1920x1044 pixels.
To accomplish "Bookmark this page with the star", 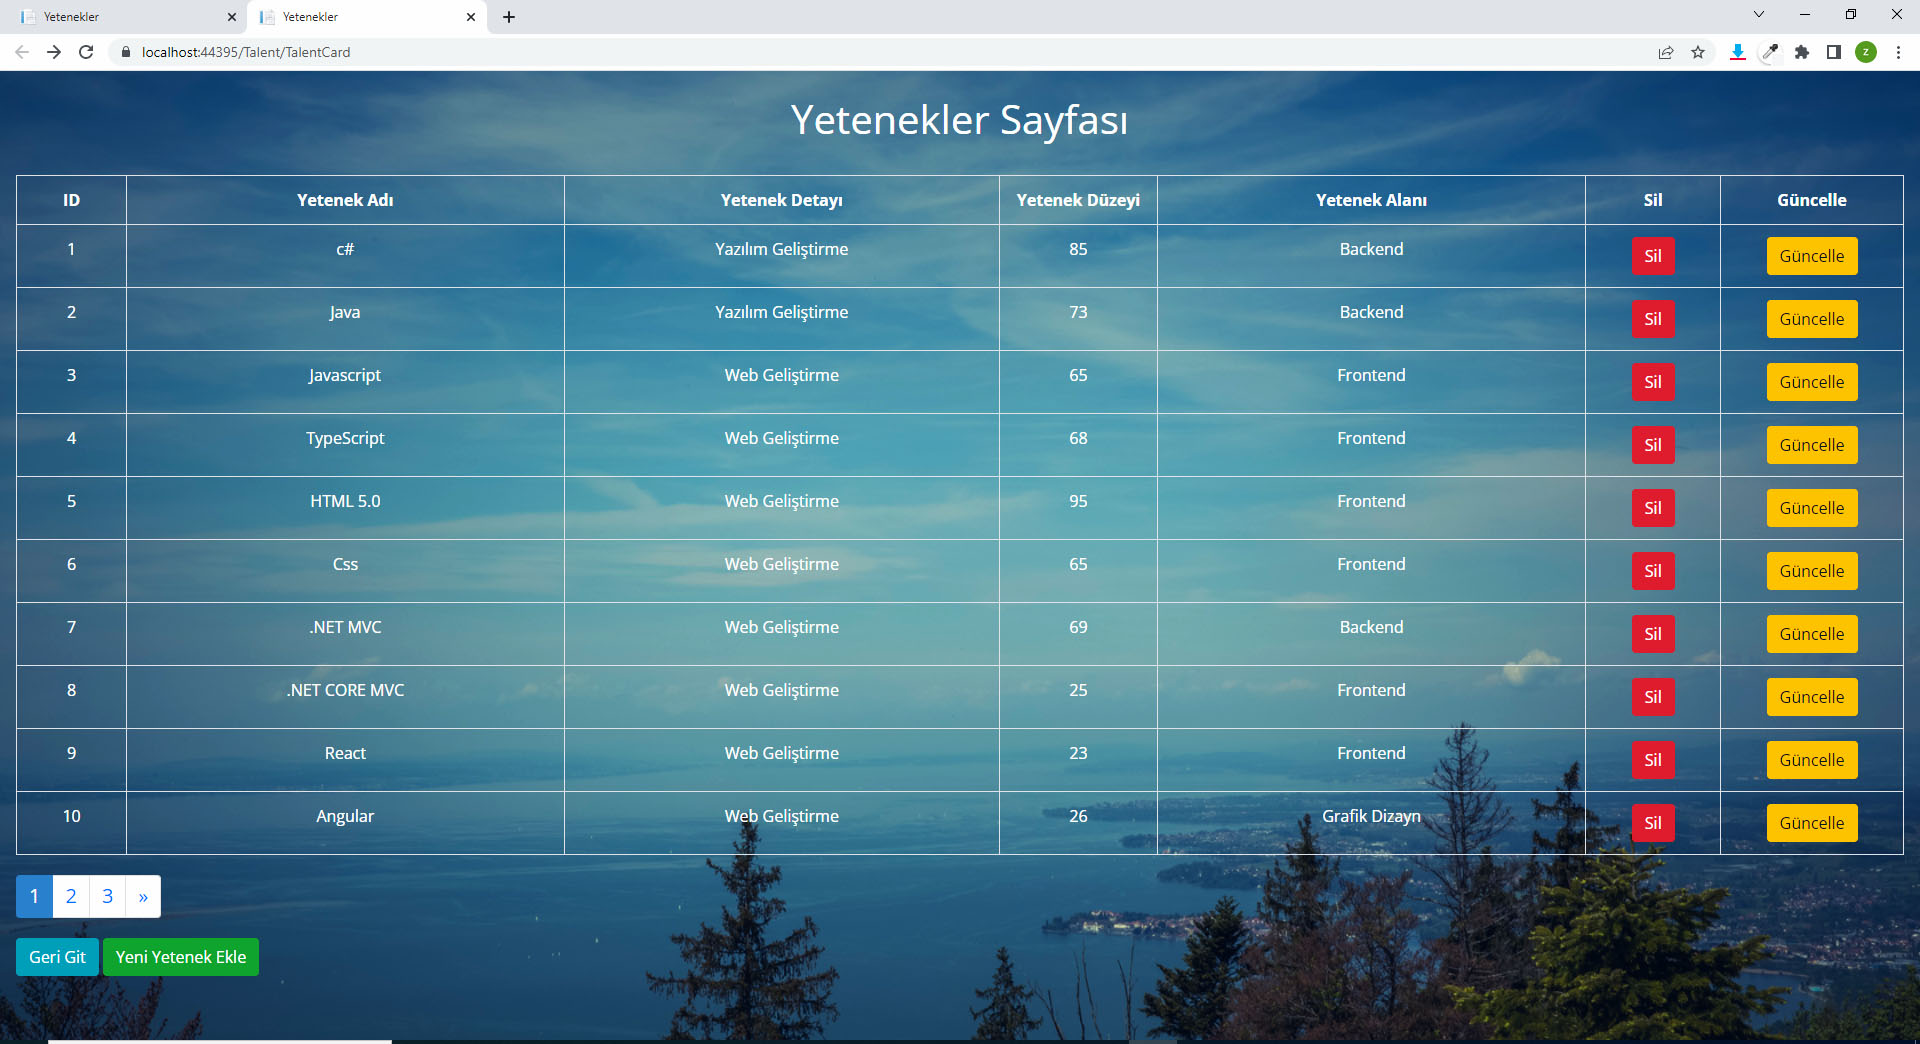I will [x=1698, y=52].
